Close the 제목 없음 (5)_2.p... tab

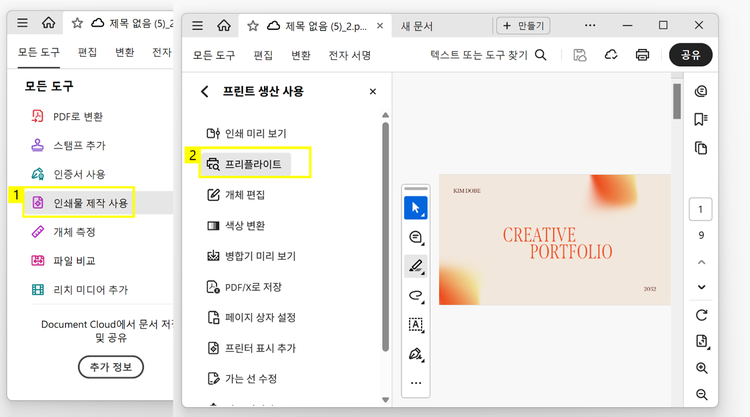coord(380,26)
